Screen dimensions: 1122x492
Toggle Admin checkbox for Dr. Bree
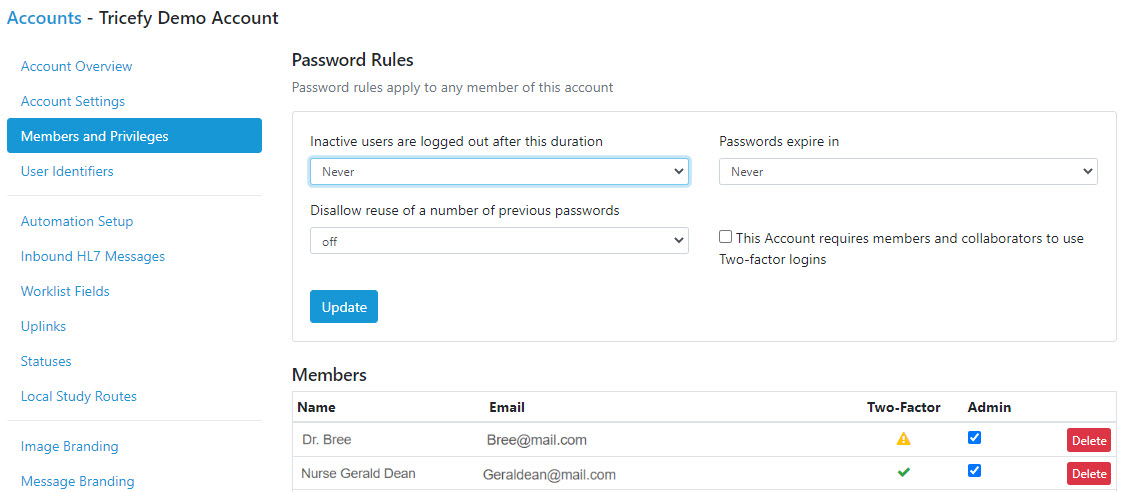[x=975, y=437]
